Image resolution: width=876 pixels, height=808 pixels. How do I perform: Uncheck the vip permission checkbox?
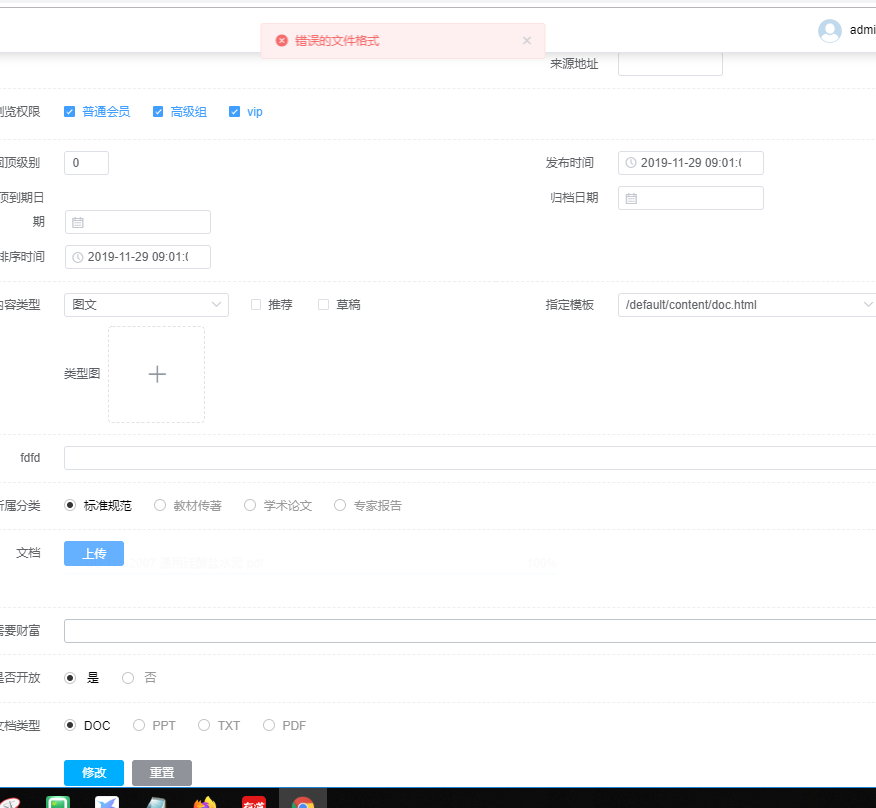235,112
